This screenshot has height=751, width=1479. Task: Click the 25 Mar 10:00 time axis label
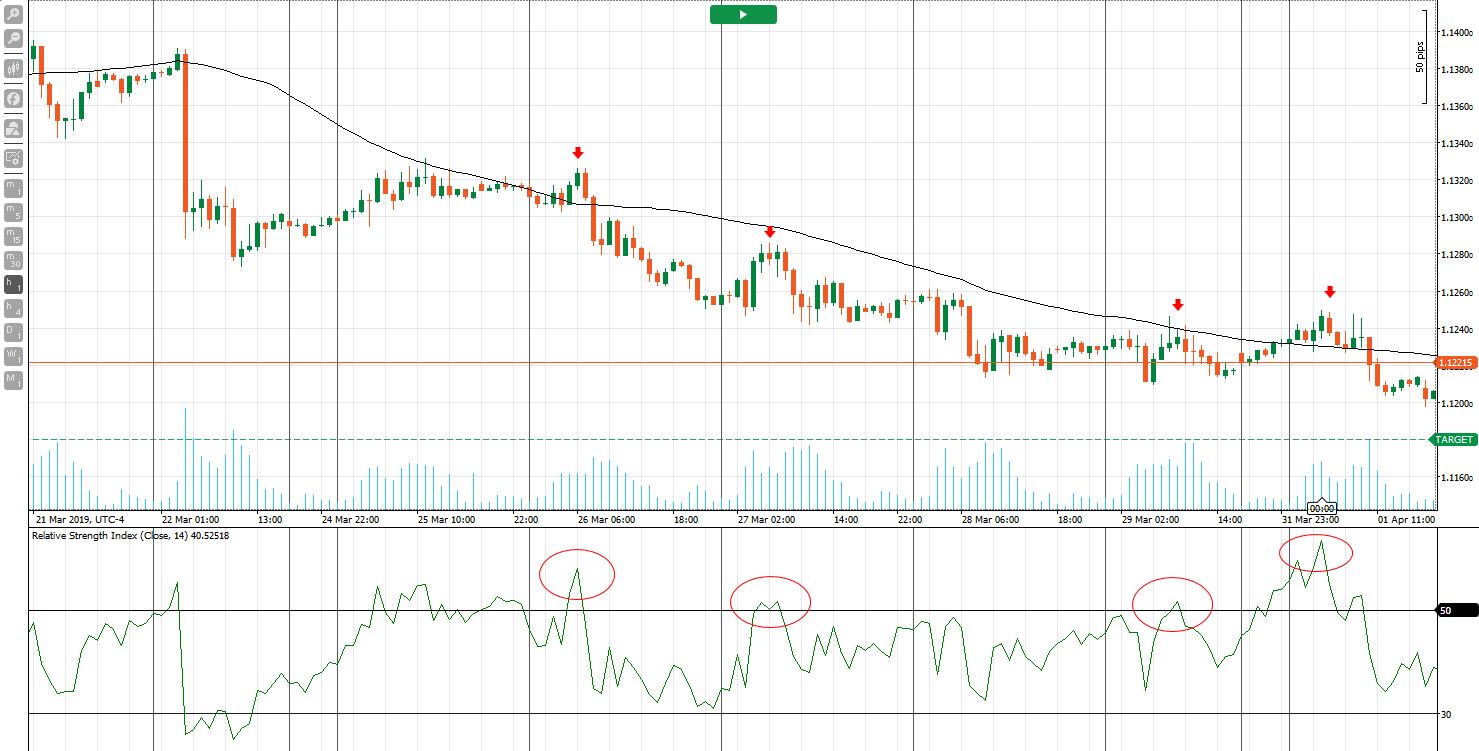pos(447,519)
